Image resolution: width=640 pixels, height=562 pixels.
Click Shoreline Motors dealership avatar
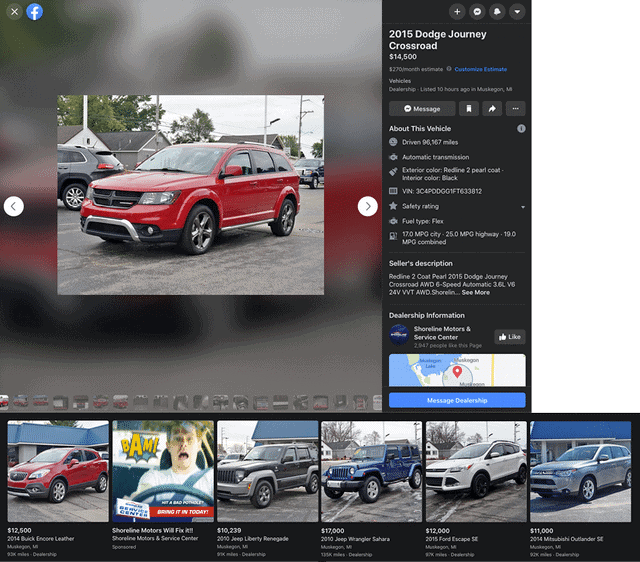point(399,335)
